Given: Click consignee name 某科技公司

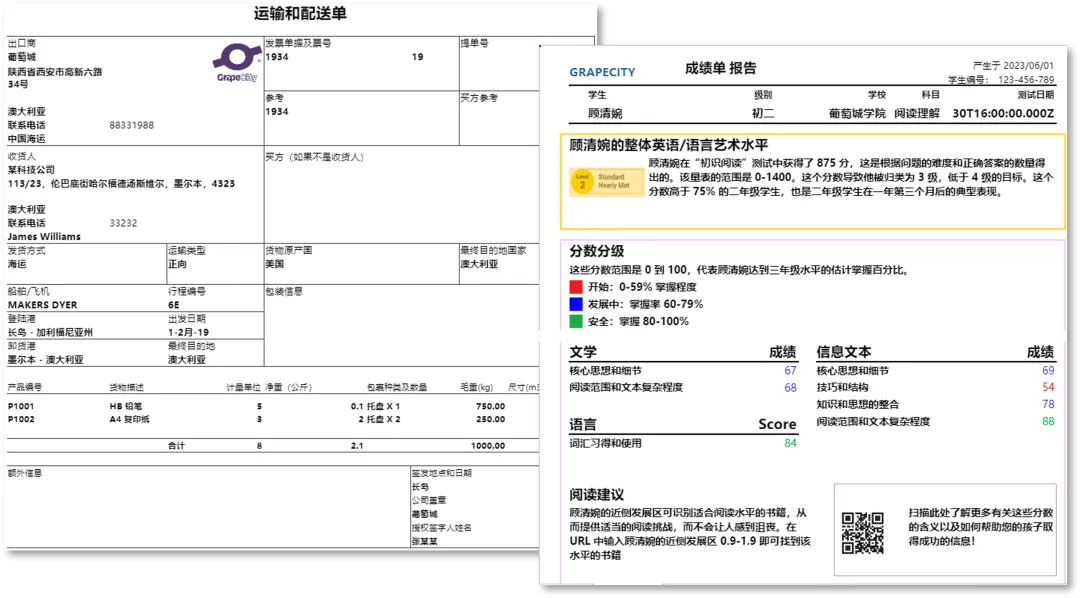Looking at the screenshot, I should tap(31, 169).
